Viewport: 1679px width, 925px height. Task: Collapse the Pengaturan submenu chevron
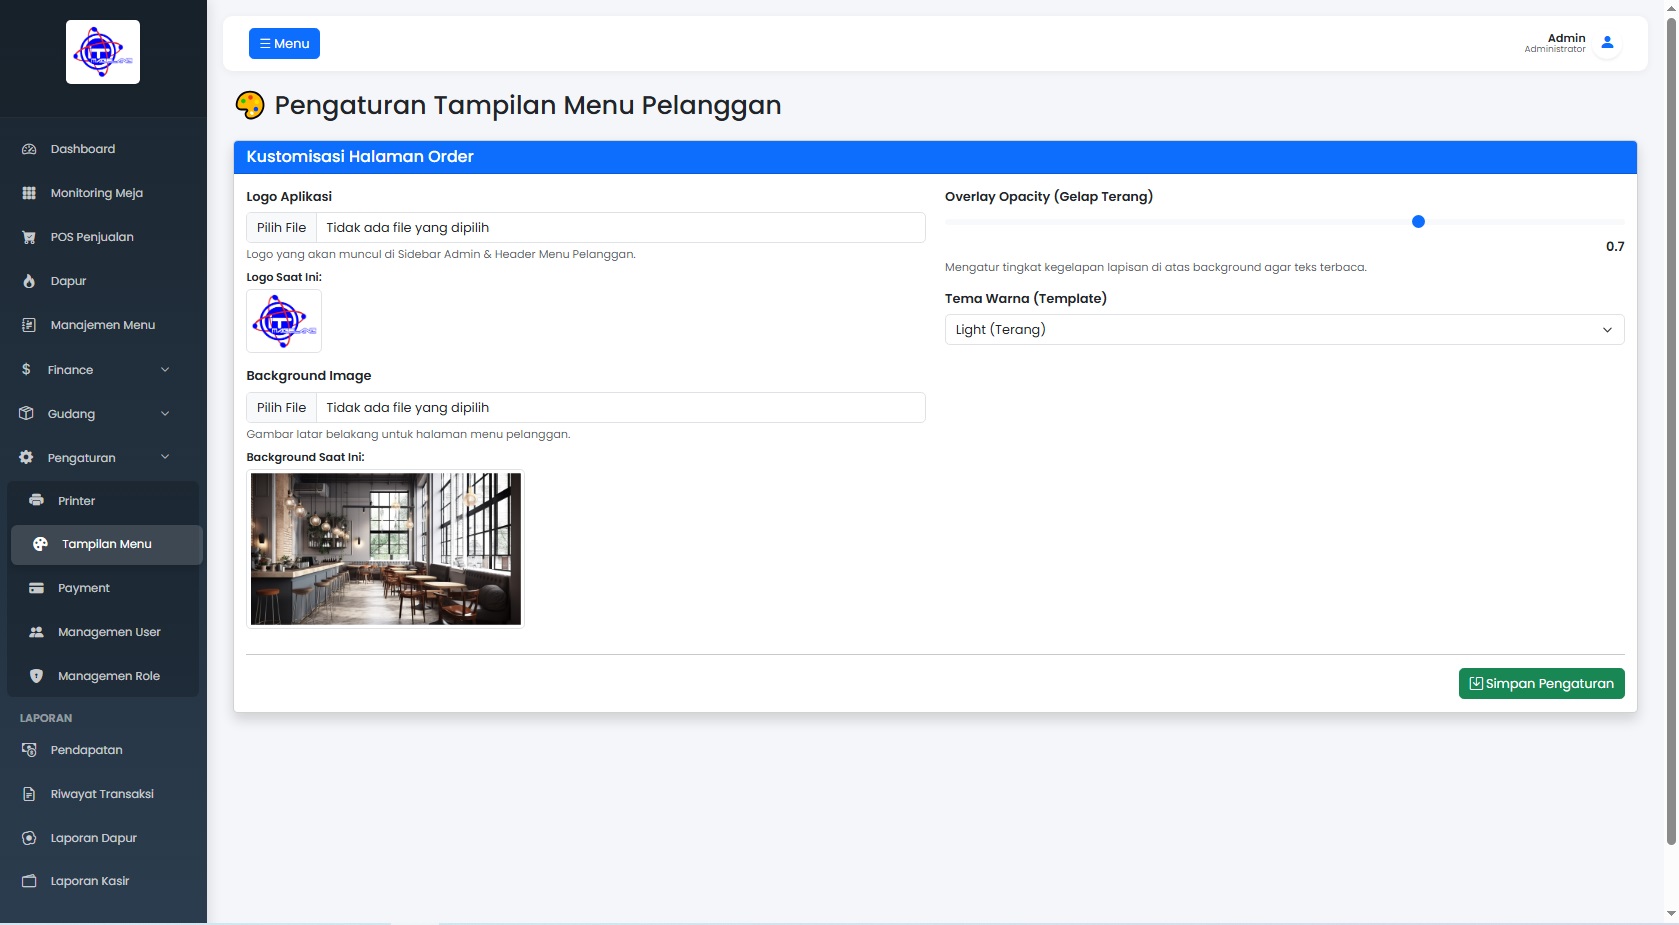click(165, 457)
